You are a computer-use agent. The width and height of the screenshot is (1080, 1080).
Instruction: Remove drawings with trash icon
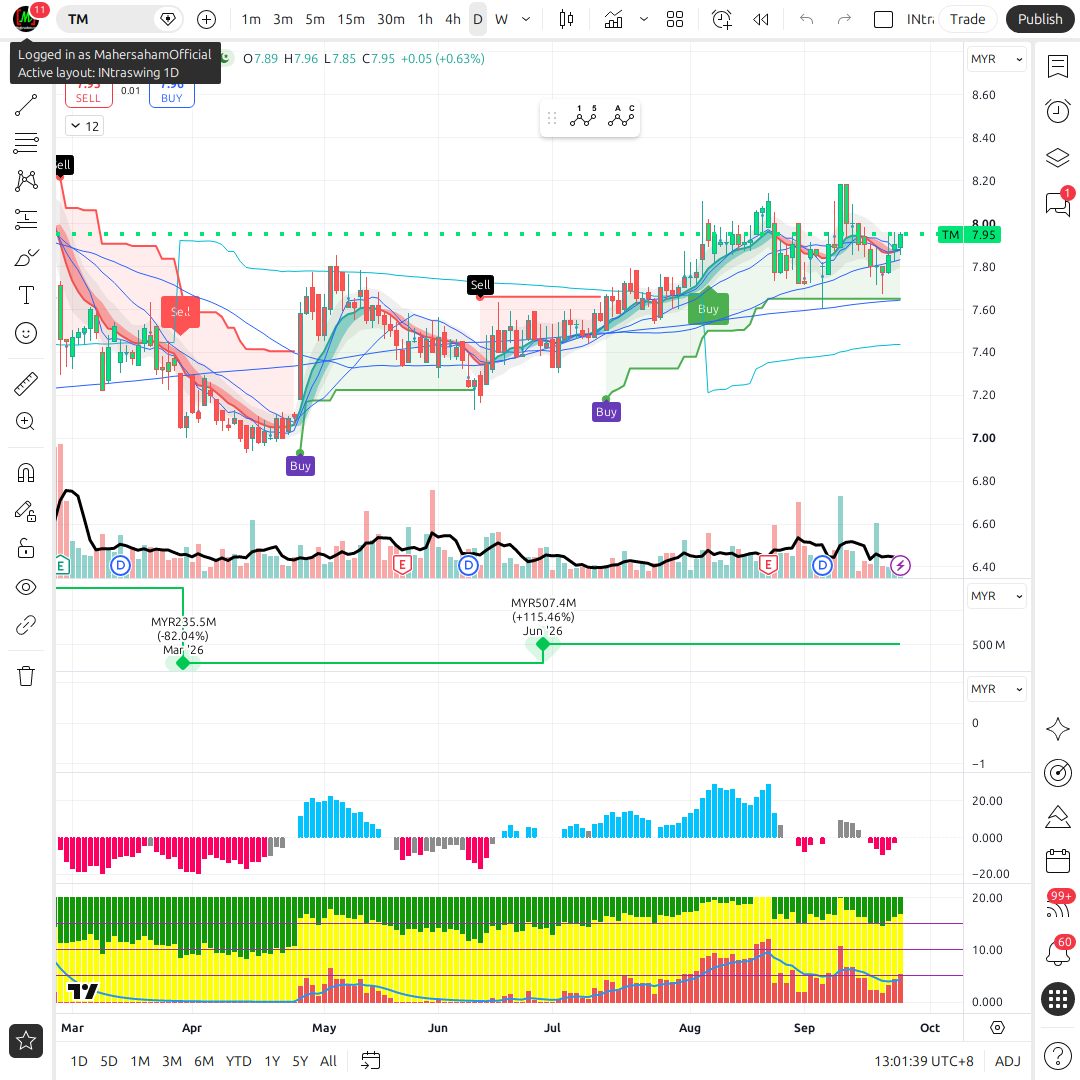(25, 676)
